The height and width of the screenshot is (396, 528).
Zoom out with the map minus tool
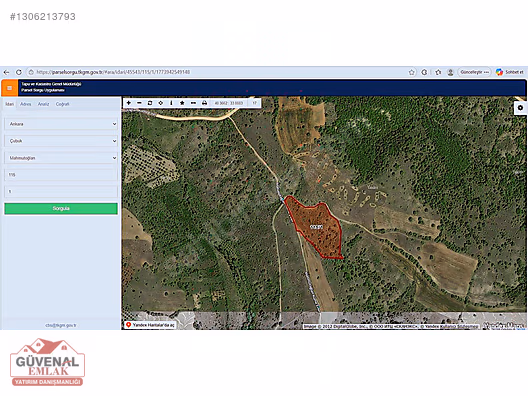[139, 103]
